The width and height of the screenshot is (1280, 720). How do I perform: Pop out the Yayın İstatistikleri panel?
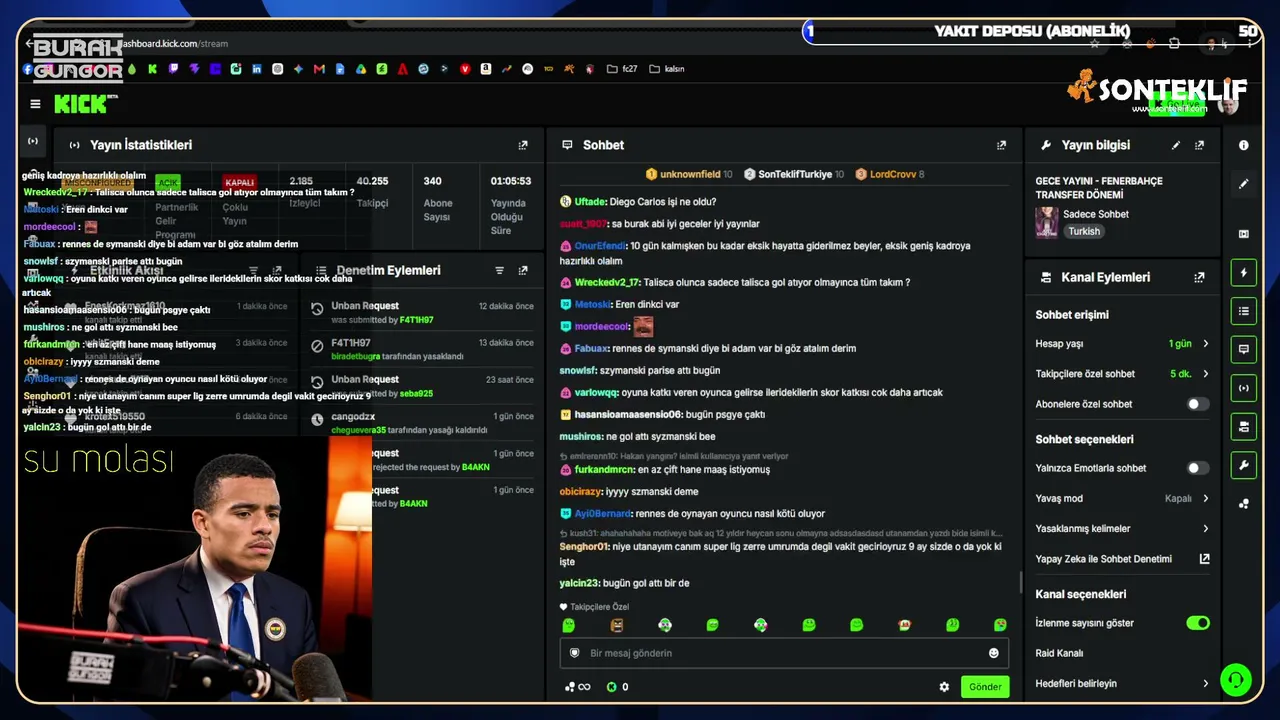[x=523, y=145]
